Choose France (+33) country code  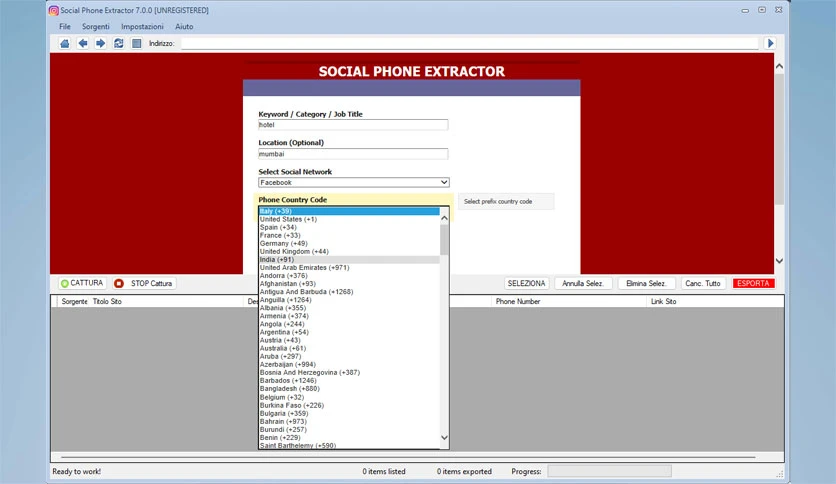(349, 235)
